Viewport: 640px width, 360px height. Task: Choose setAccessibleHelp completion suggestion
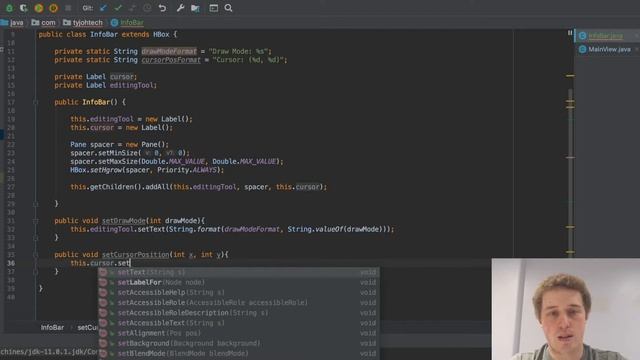point(239,293)
